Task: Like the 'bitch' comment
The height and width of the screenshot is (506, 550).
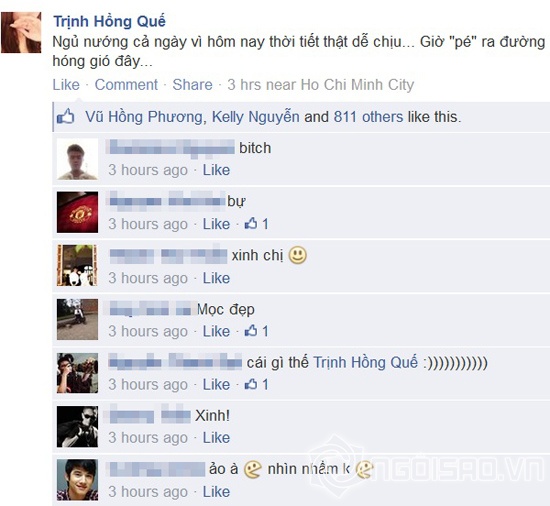Action: point(216,170)
